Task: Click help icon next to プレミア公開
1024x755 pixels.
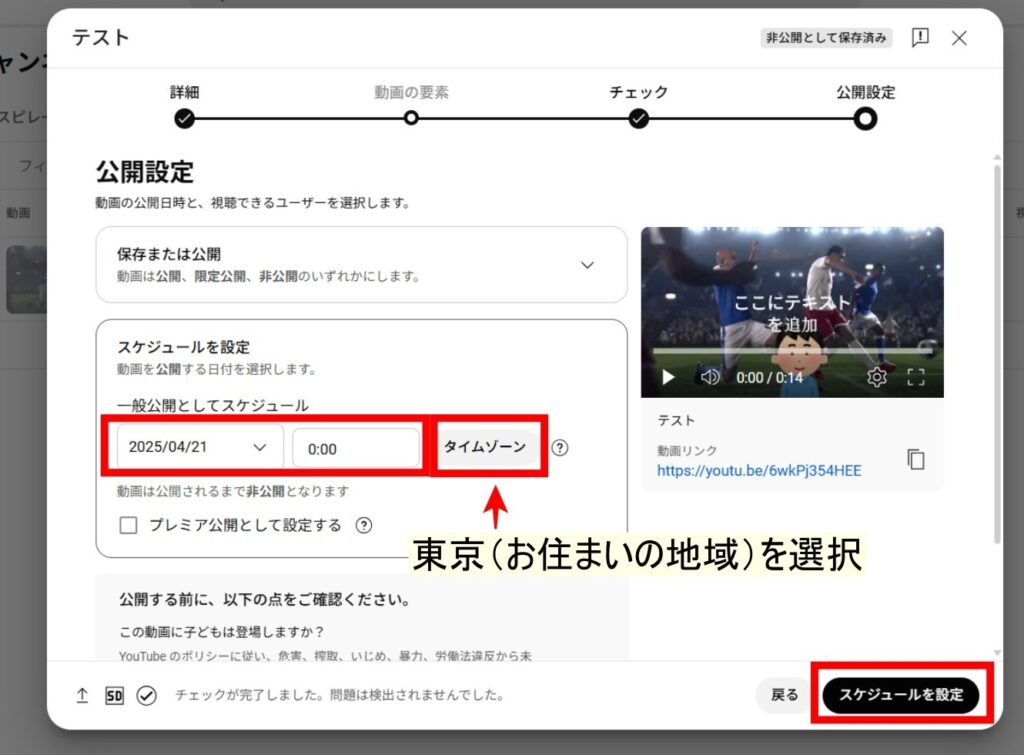Action: [364, 525]
